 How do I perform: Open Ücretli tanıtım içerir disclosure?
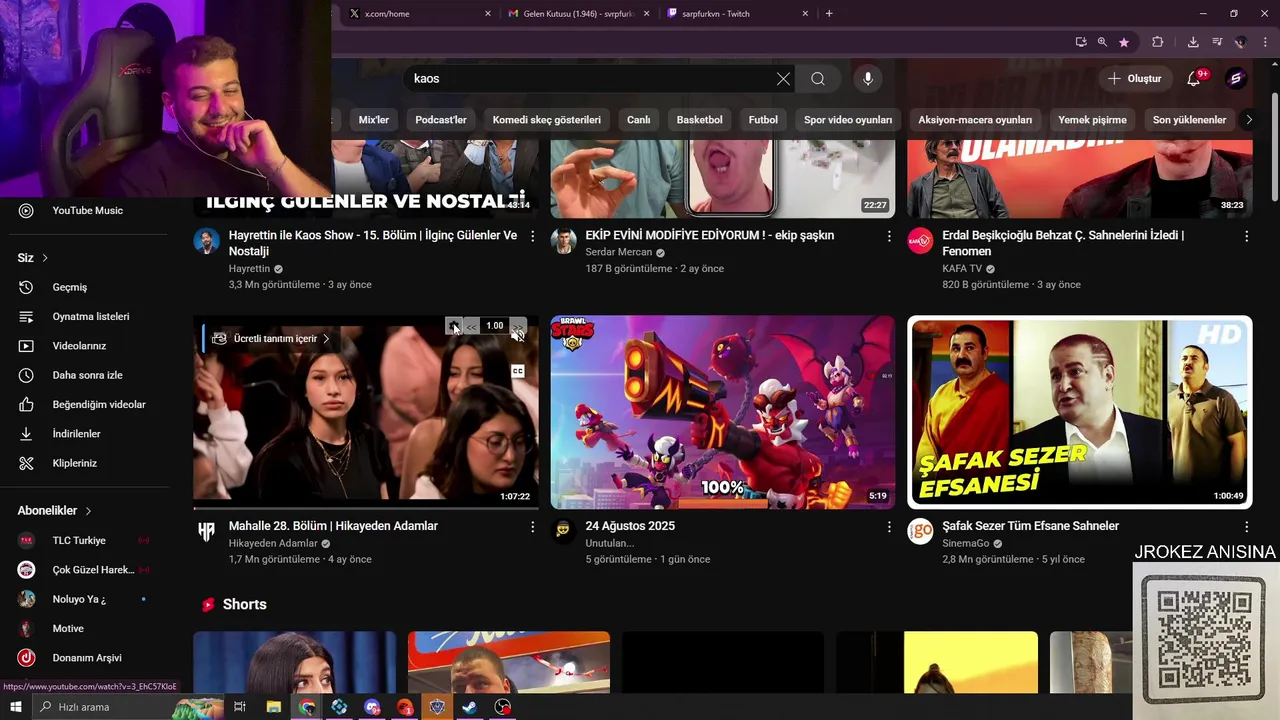270,339
